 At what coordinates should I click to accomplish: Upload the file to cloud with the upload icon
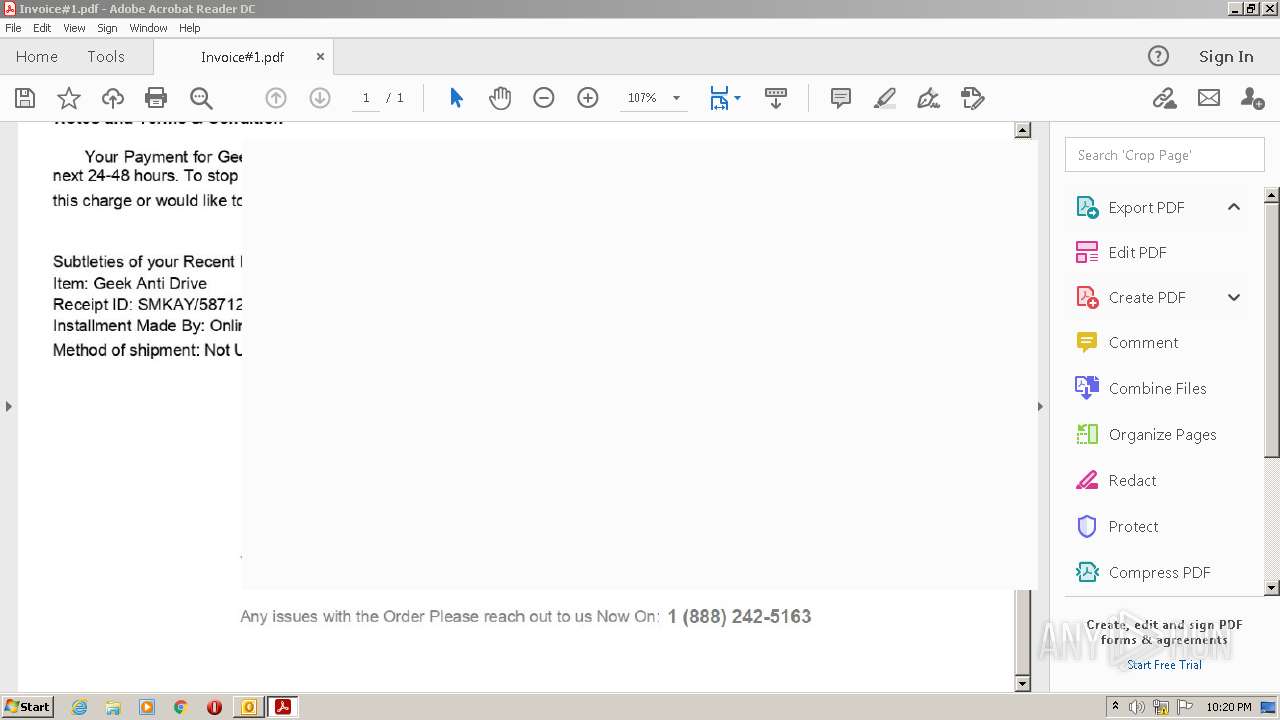click(x=113, y=98)
